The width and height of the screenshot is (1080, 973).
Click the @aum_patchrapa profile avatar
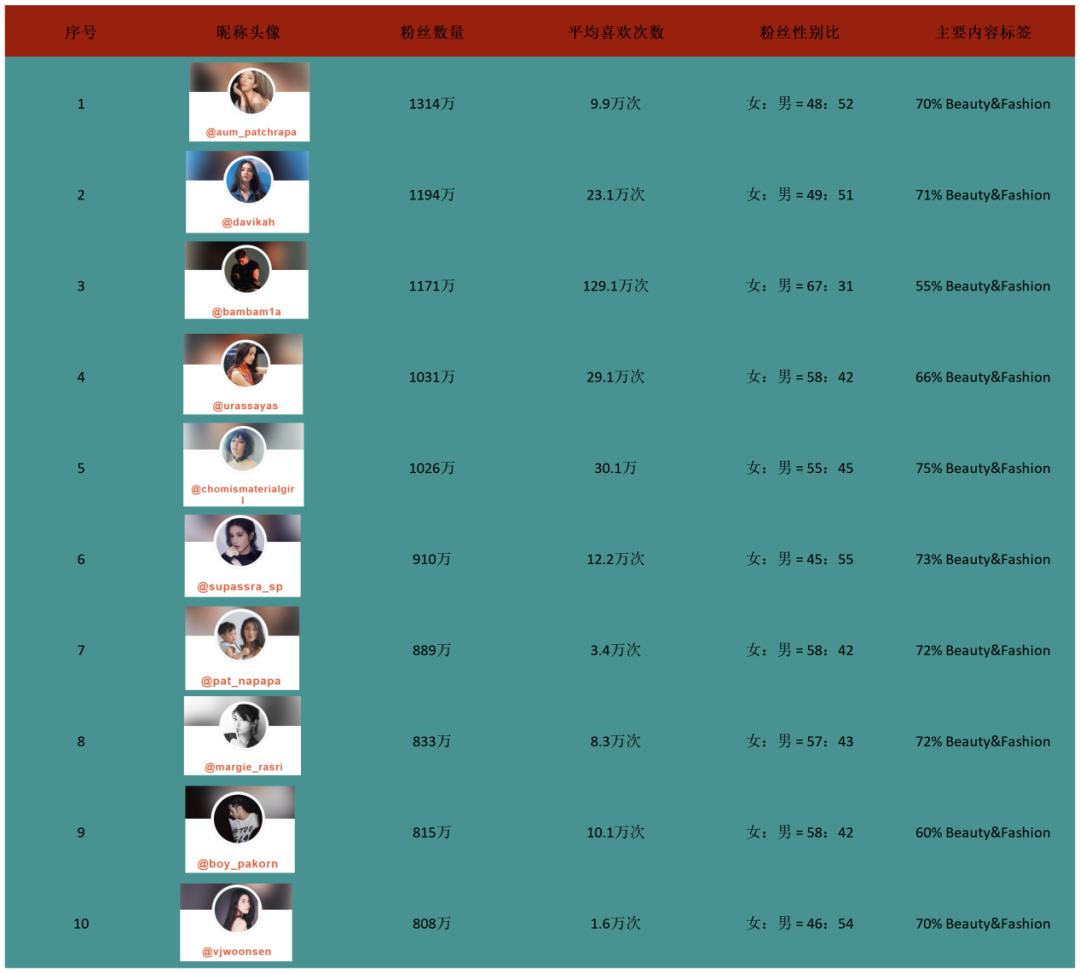click(251, 92)
